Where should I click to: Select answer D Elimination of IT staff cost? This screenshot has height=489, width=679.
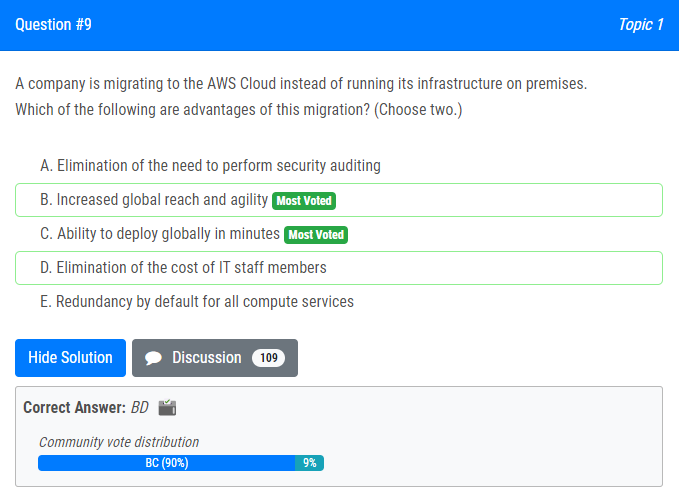[339, 268]
